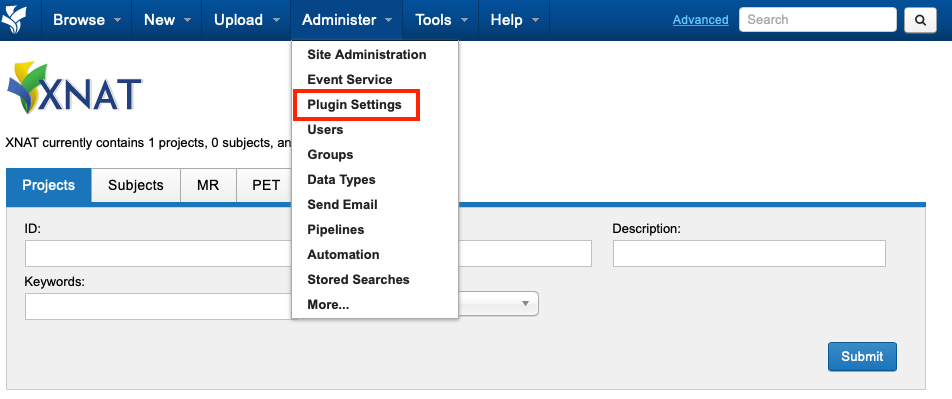Click into the top Search box
The height and width of the screenshot is (399, 952).
tap(817, 19)
